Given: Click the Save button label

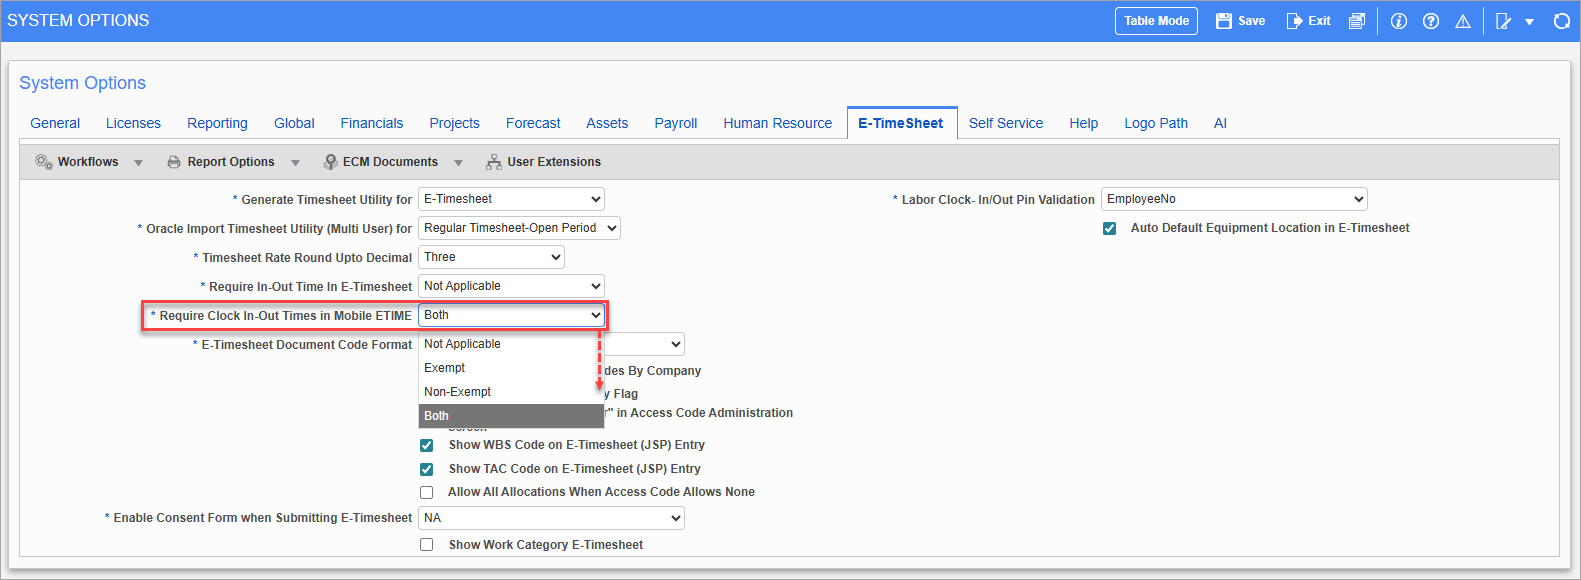Looking at the screenshot, I should coord(1251,21).
